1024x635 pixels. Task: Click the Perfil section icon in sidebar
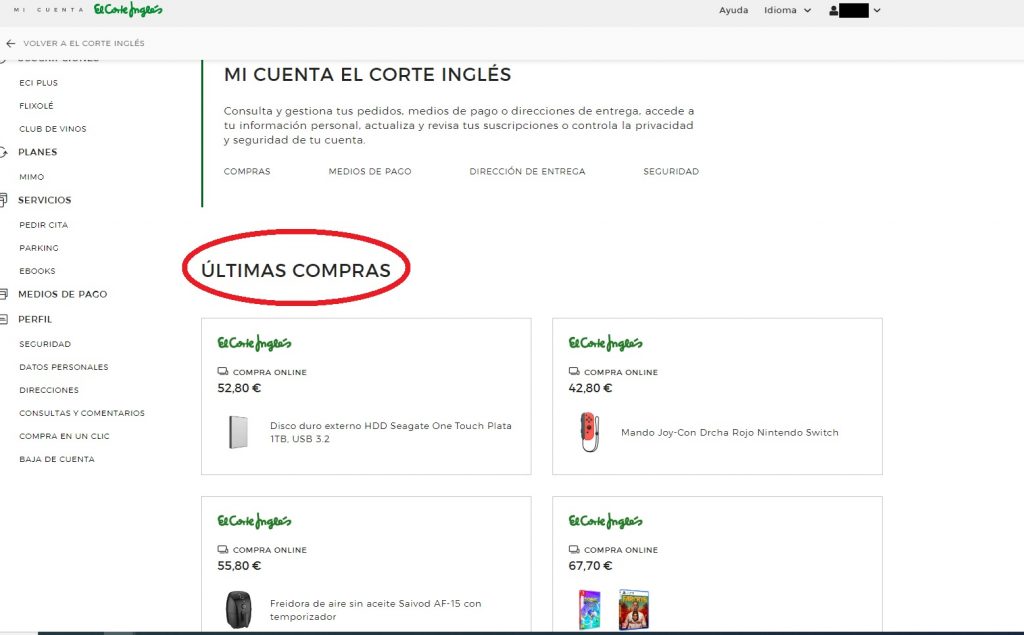click(x=3, y=319)
